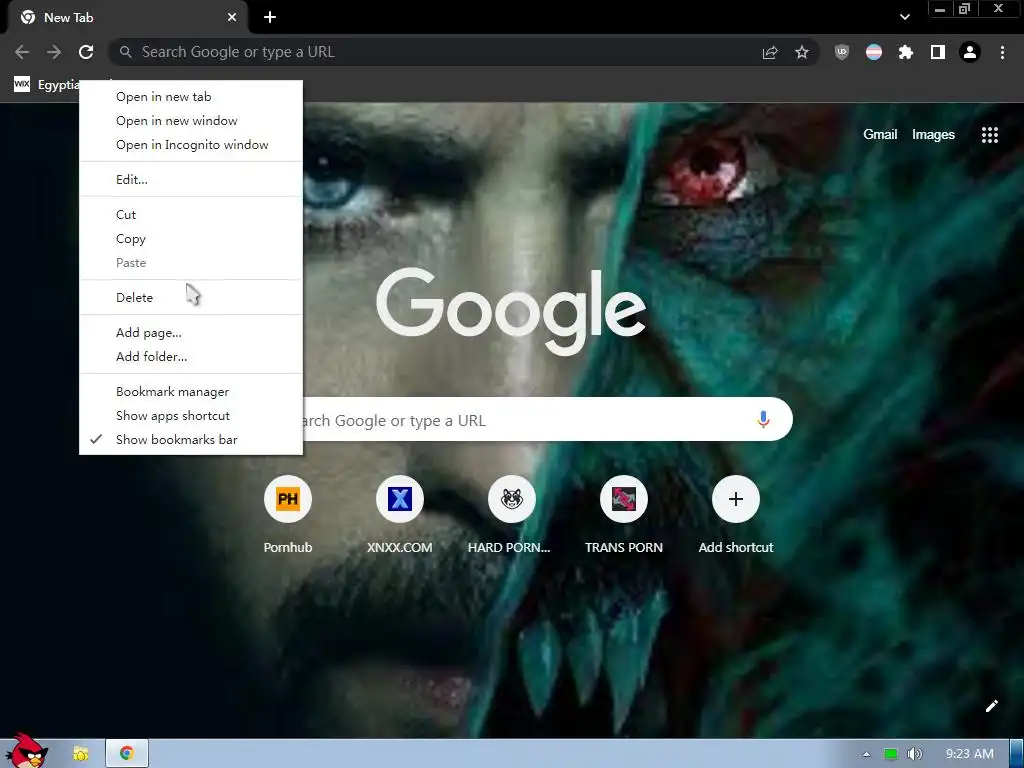The width and height of the screenshot is (1024, 768).
Task: Bookmark this tab with the star icon
Action: point(802,52)
